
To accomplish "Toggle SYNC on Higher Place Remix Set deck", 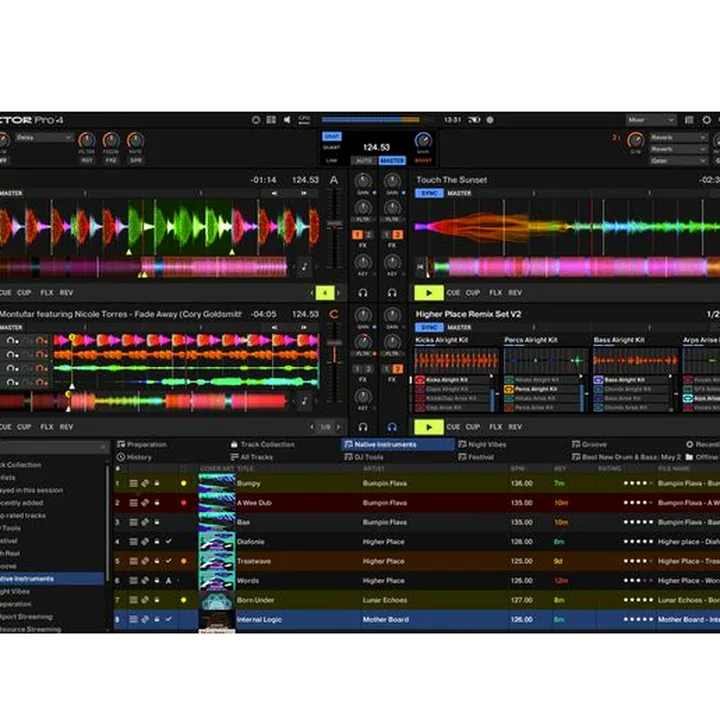I will point(429,327).
